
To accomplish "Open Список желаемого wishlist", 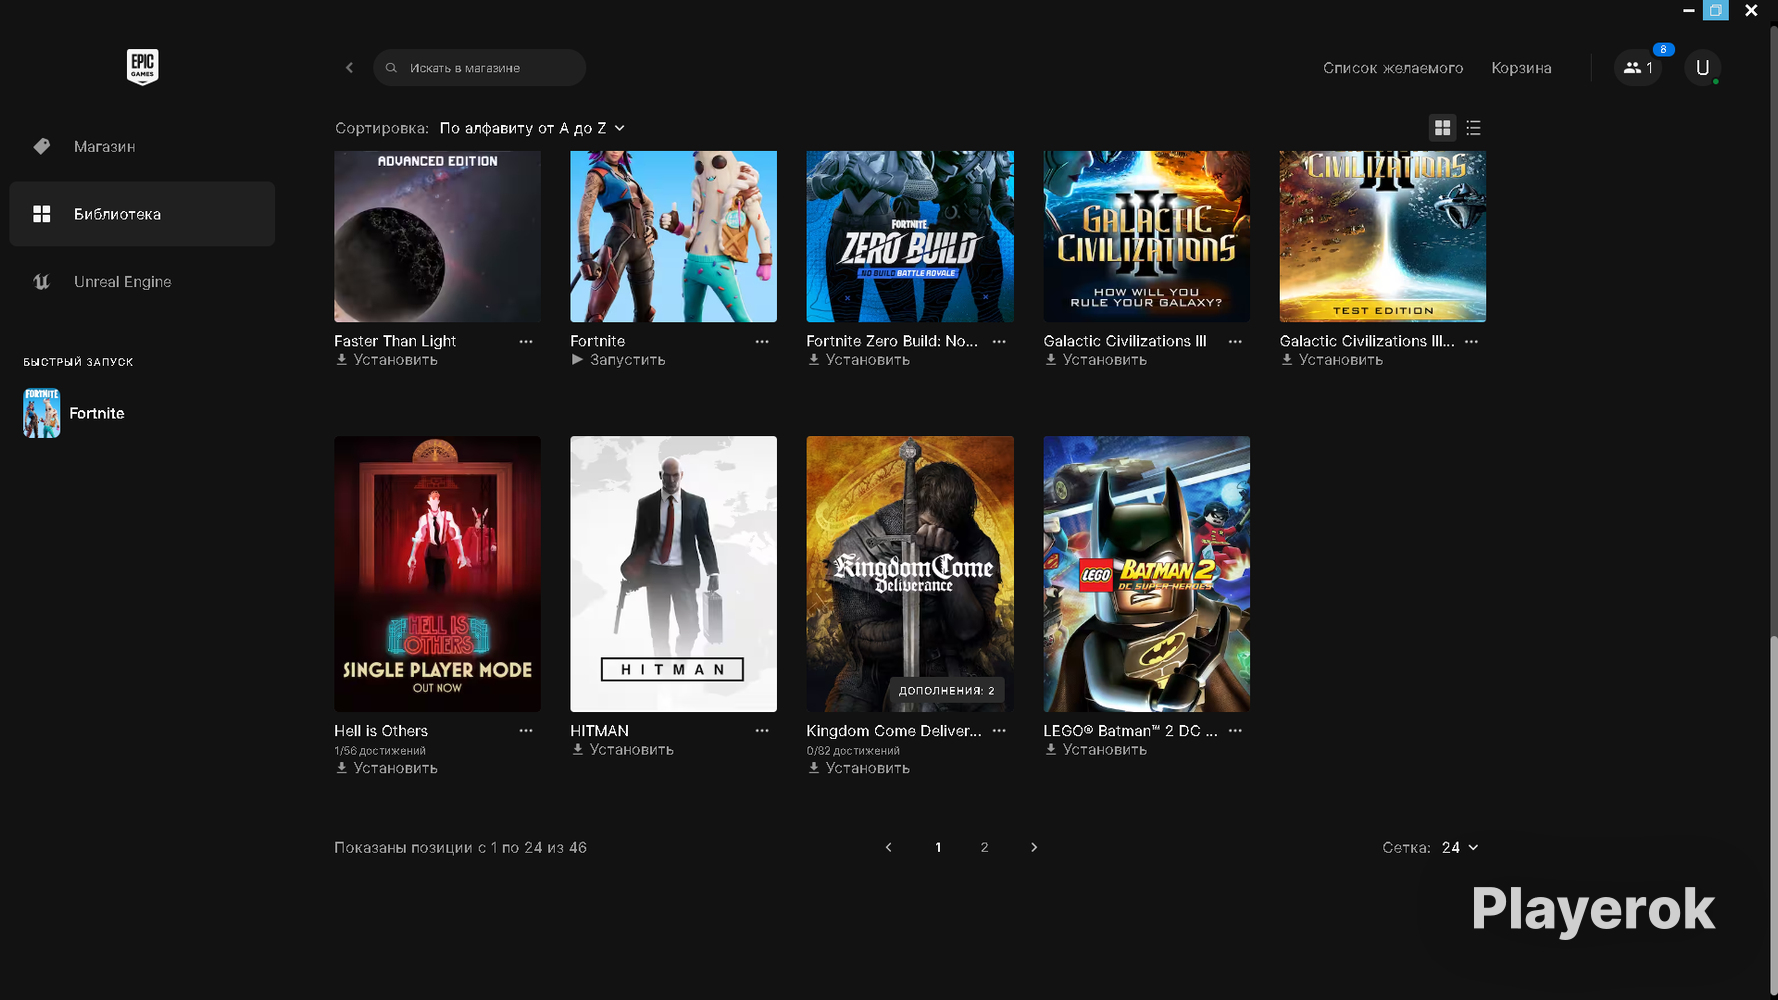I will [x=1393, y=68].
